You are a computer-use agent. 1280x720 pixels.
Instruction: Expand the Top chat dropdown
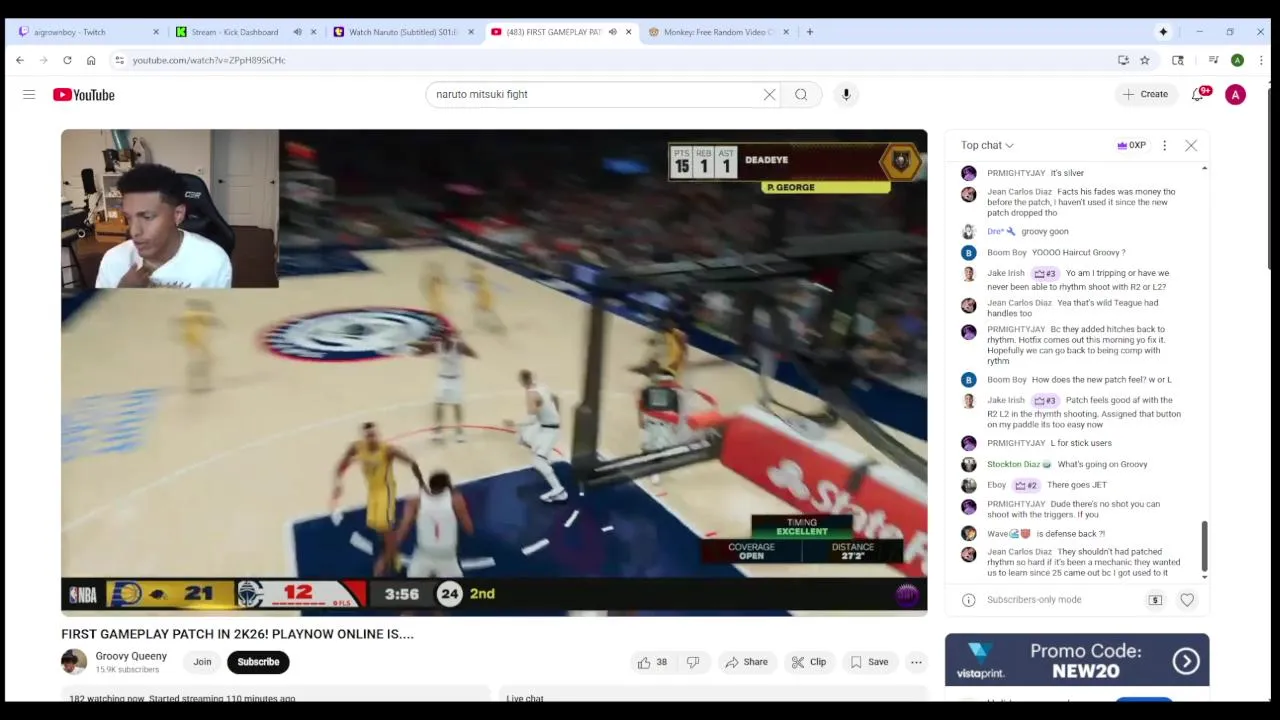987,146
